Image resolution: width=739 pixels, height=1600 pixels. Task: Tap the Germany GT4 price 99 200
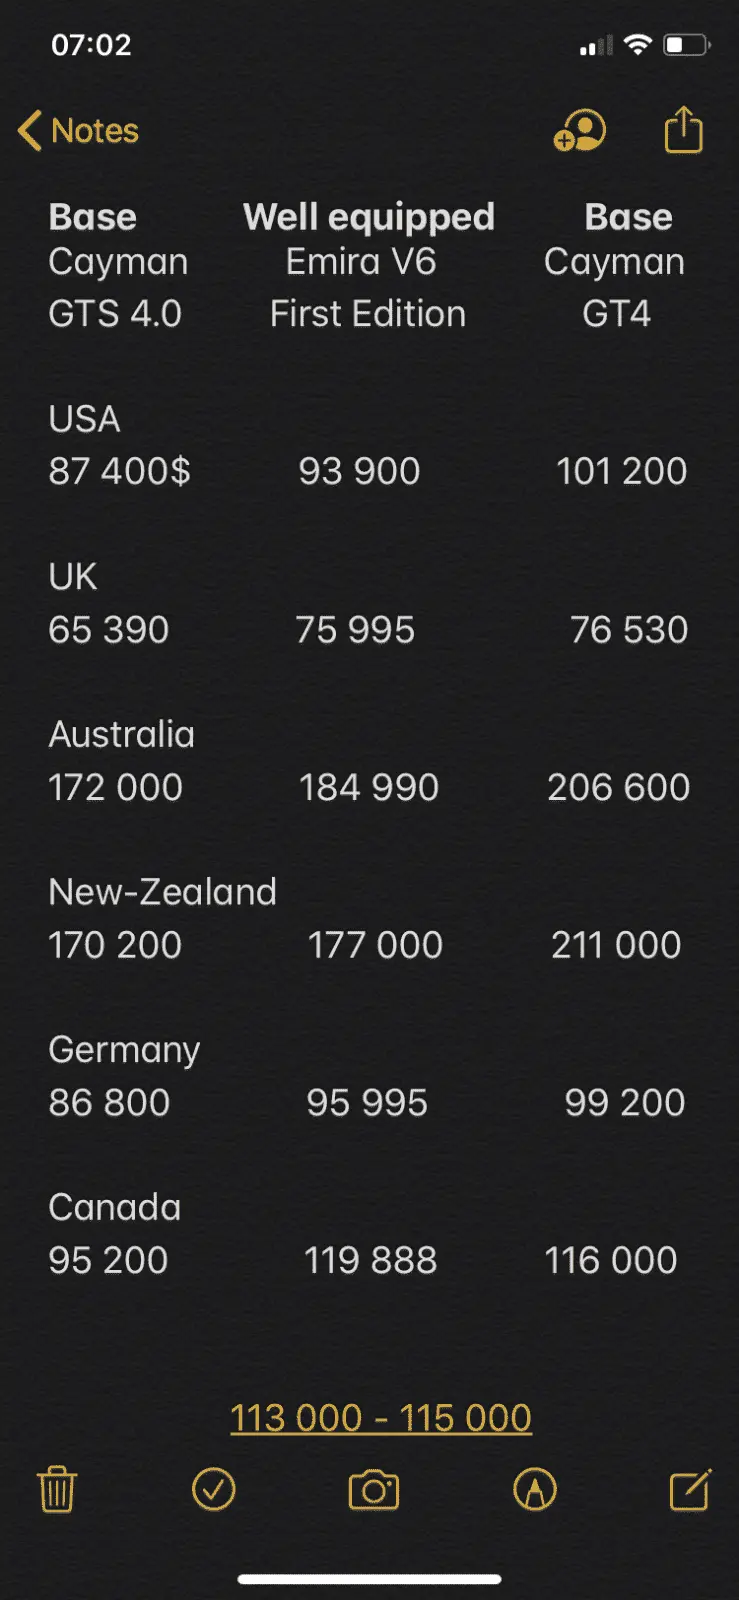point(624,1102)
